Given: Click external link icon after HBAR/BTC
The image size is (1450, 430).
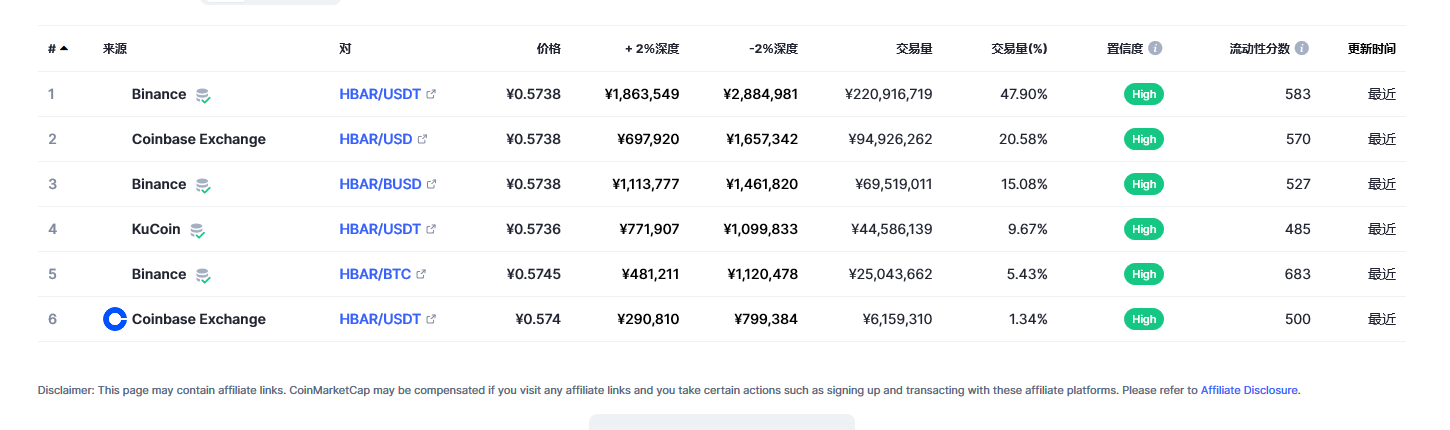Looking at the screenshot, I should 421,274.
